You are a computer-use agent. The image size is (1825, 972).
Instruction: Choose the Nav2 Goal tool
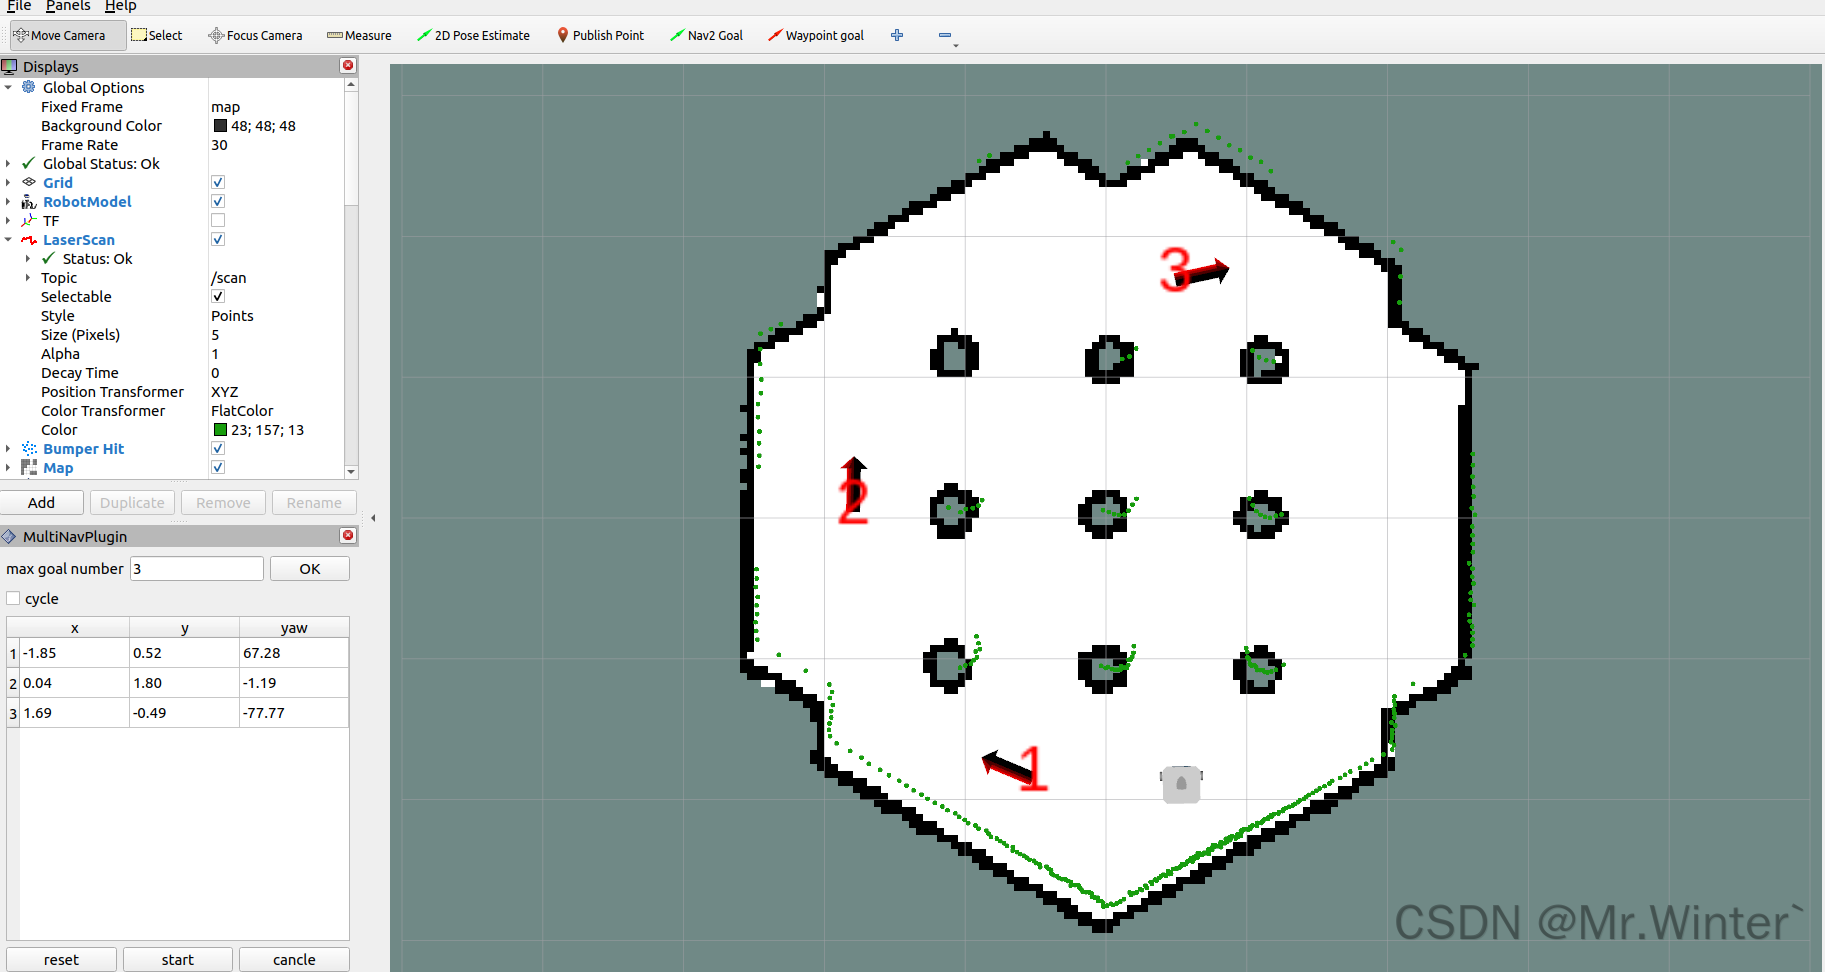(x=706, y=35)
